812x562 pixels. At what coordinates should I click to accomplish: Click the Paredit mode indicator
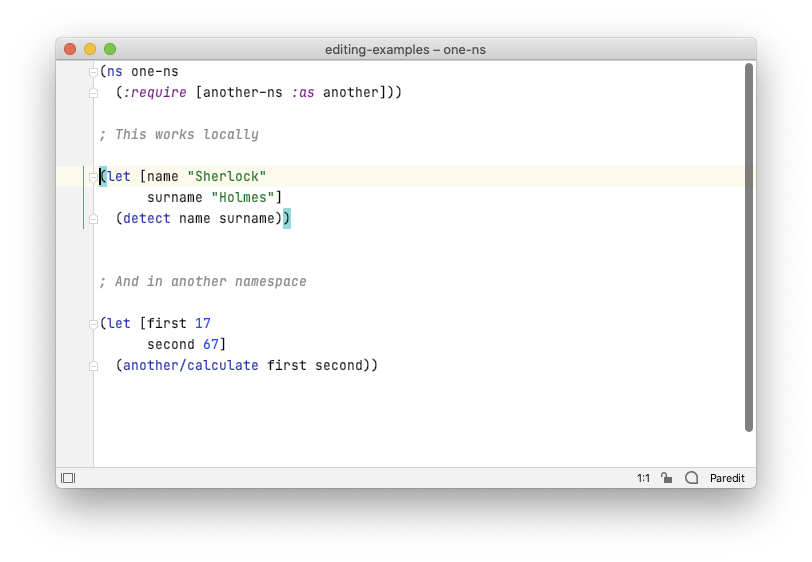(727, 478)
